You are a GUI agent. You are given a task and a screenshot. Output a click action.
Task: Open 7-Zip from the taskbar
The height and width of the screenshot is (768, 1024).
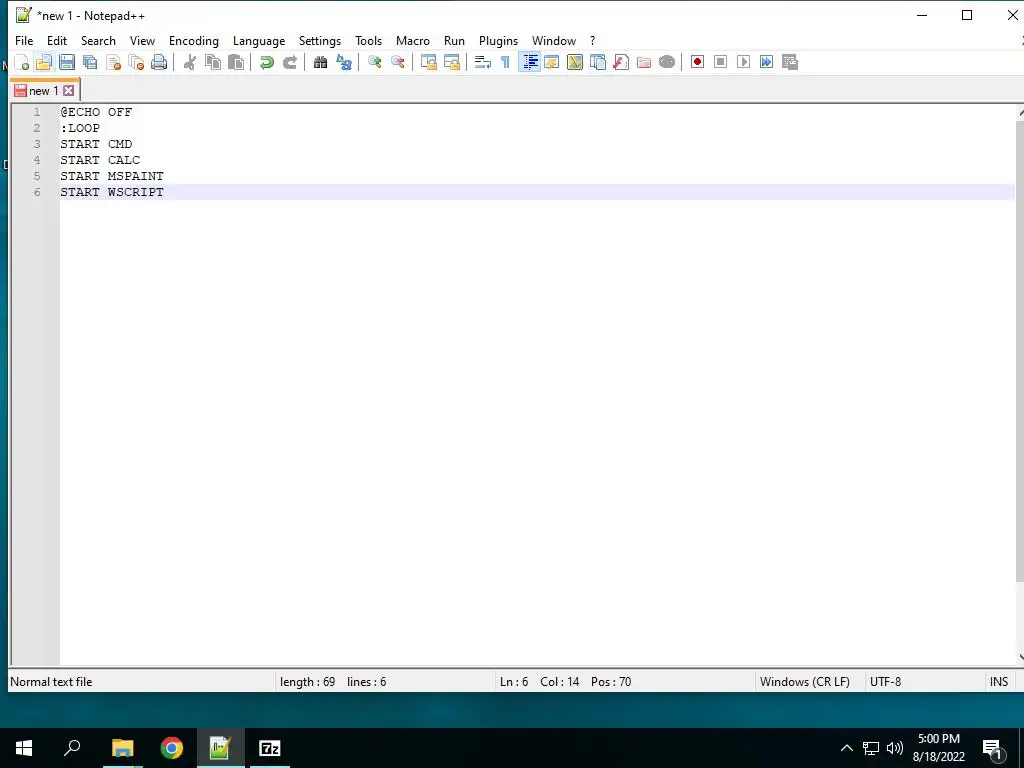click(x=270, y=748)
